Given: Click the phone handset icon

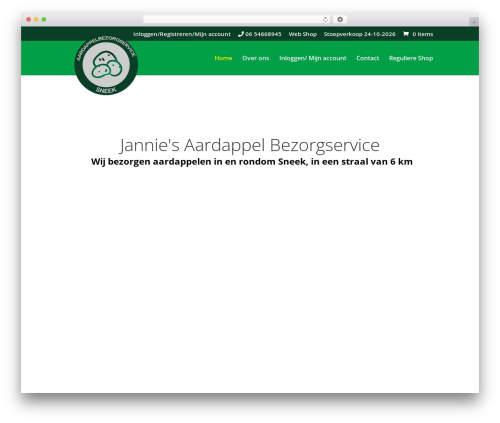Looking at the screenshot, I should pyautogui.click(x=241, y=34).
